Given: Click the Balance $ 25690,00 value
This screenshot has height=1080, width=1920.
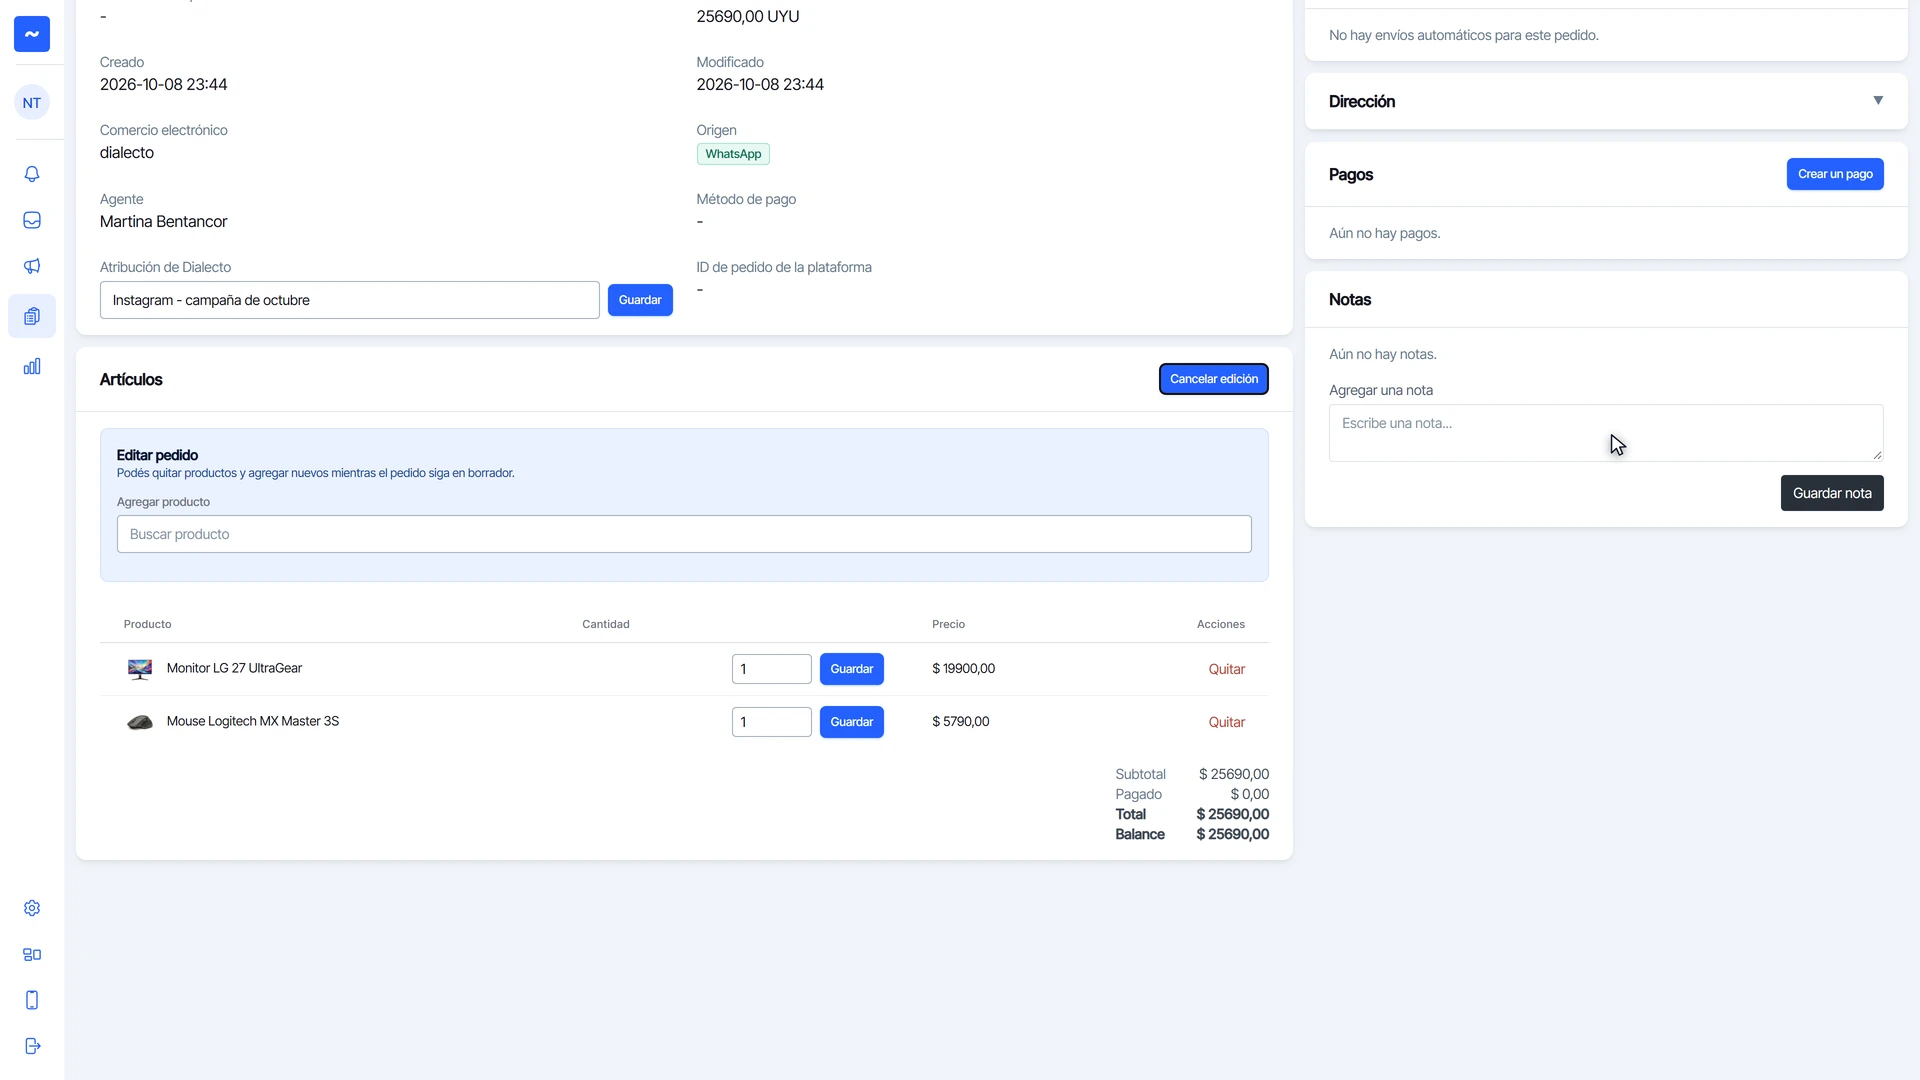Looking at the screenshot, I should pyautogui.click(x=1232, y=834).
